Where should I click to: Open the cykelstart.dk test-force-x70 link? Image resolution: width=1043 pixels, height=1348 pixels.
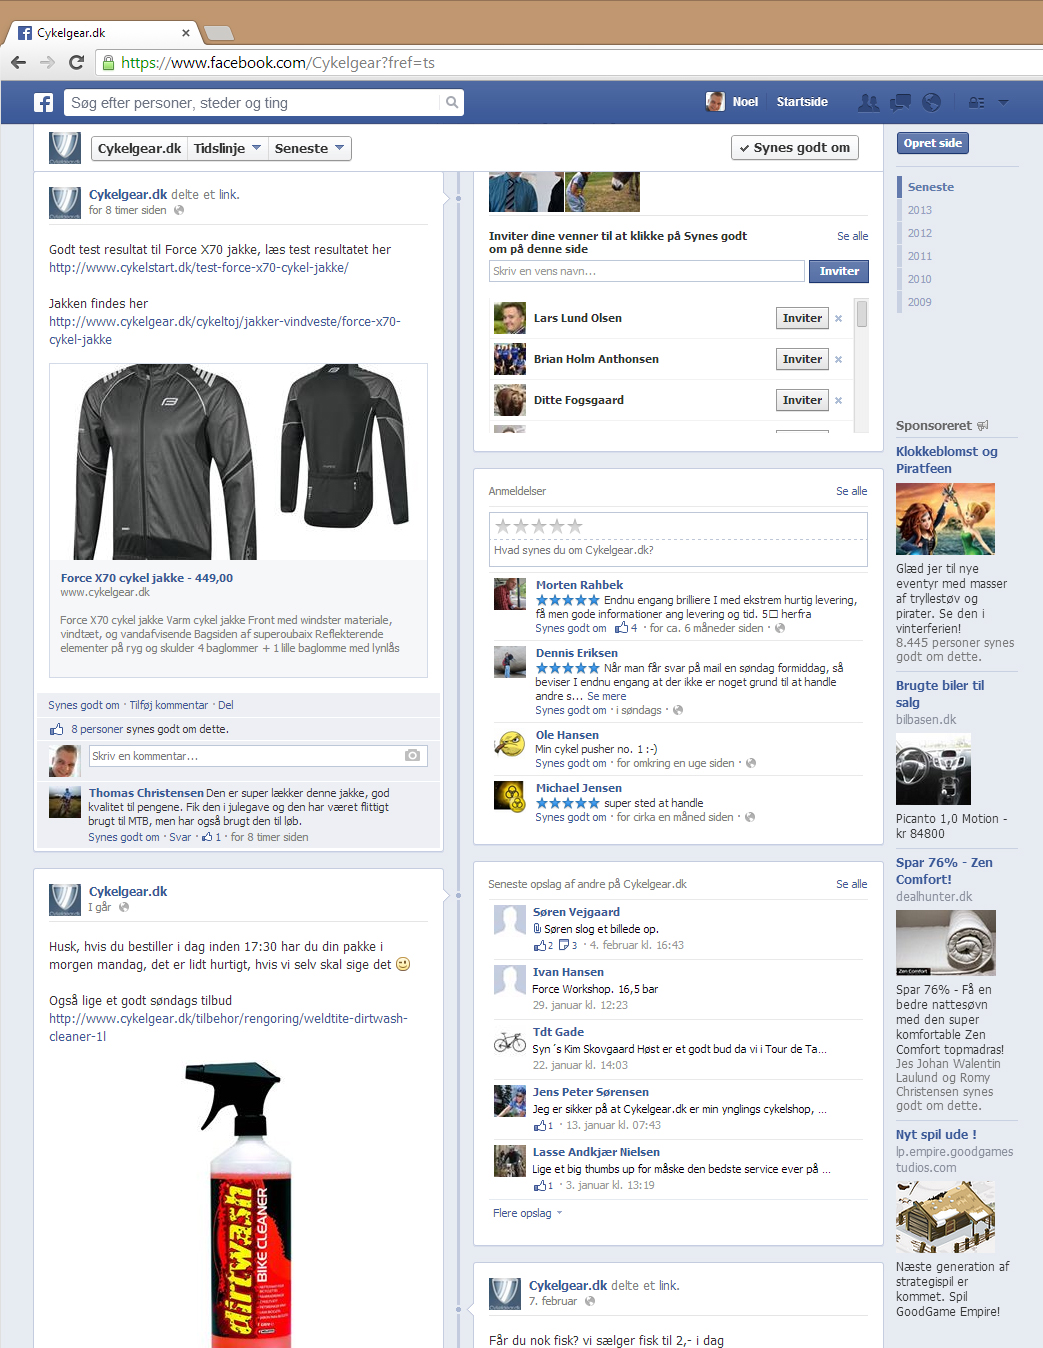coord(199,268)
